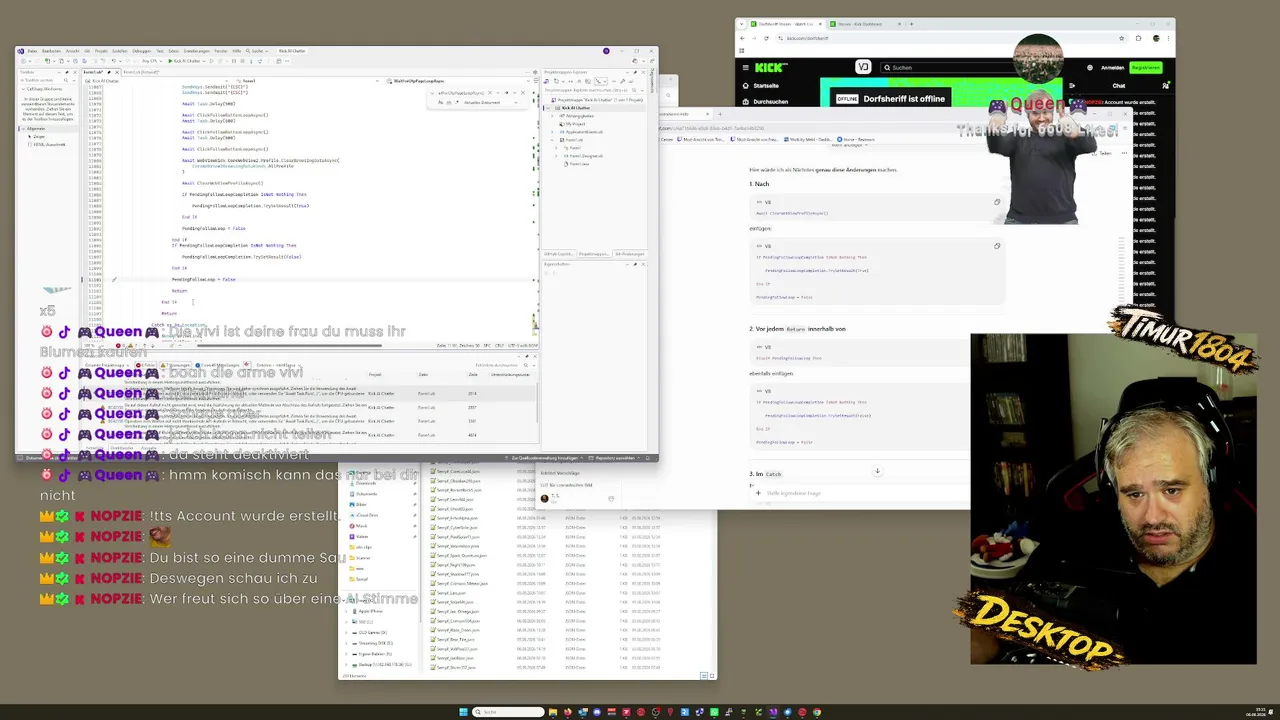1280x720 pixels.
Task: Reload the kick.com page
Action: coord(766,38)
